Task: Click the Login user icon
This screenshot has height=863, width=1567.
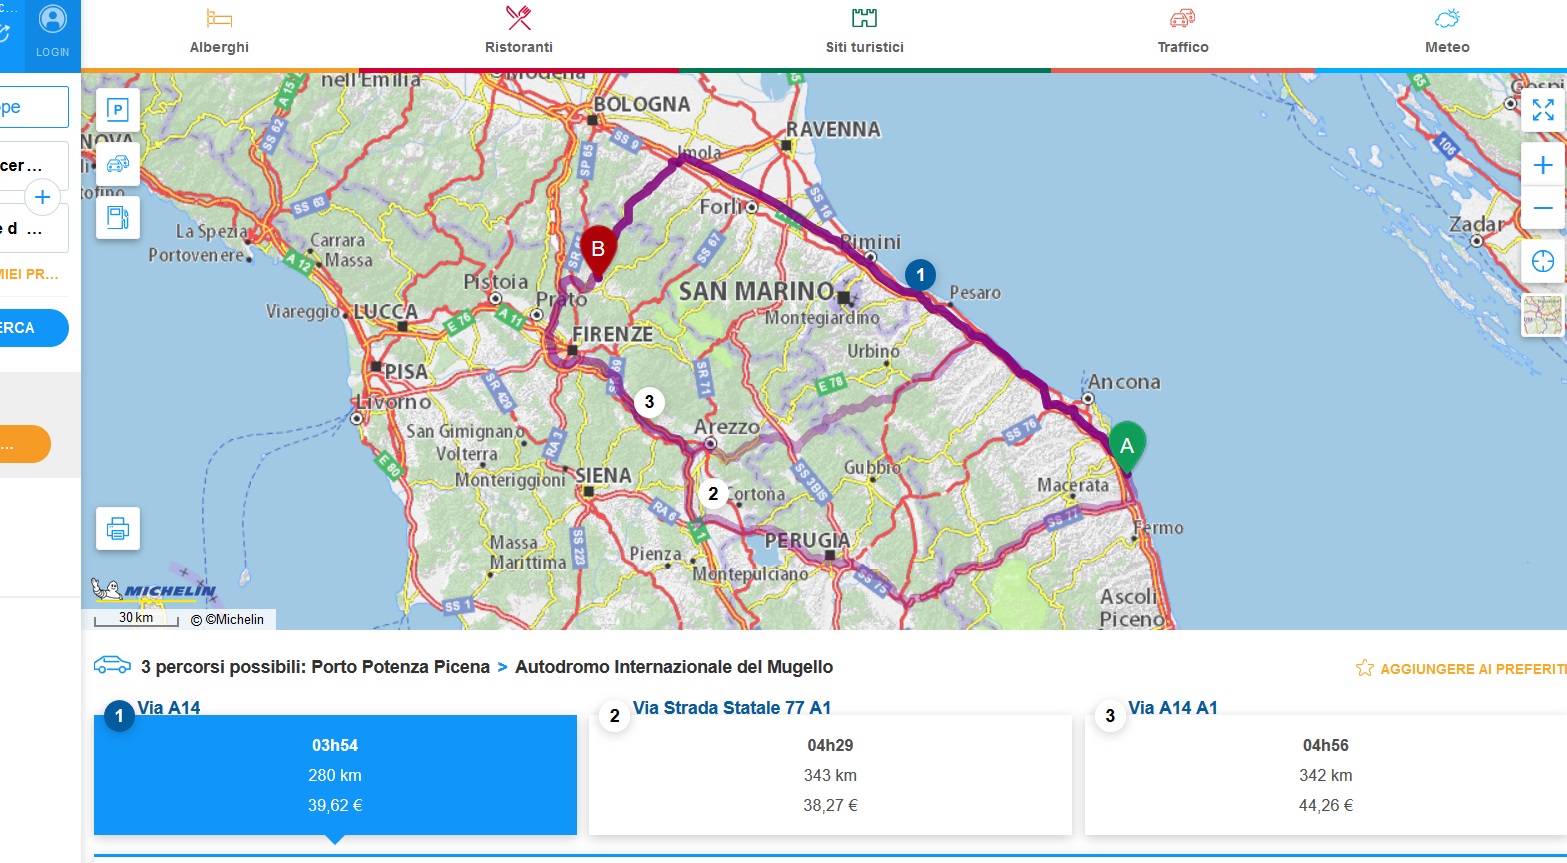Action: 52,30
